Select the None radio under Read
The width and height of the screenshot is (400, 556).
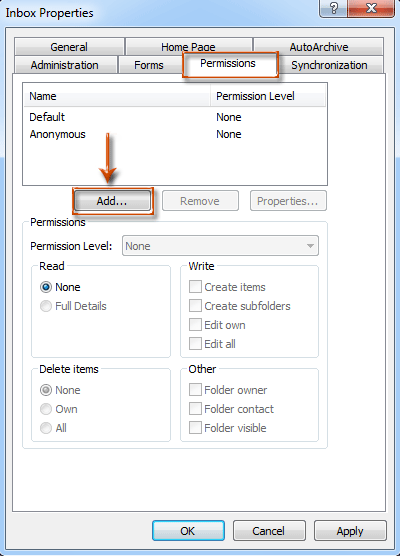click(46, 287)
